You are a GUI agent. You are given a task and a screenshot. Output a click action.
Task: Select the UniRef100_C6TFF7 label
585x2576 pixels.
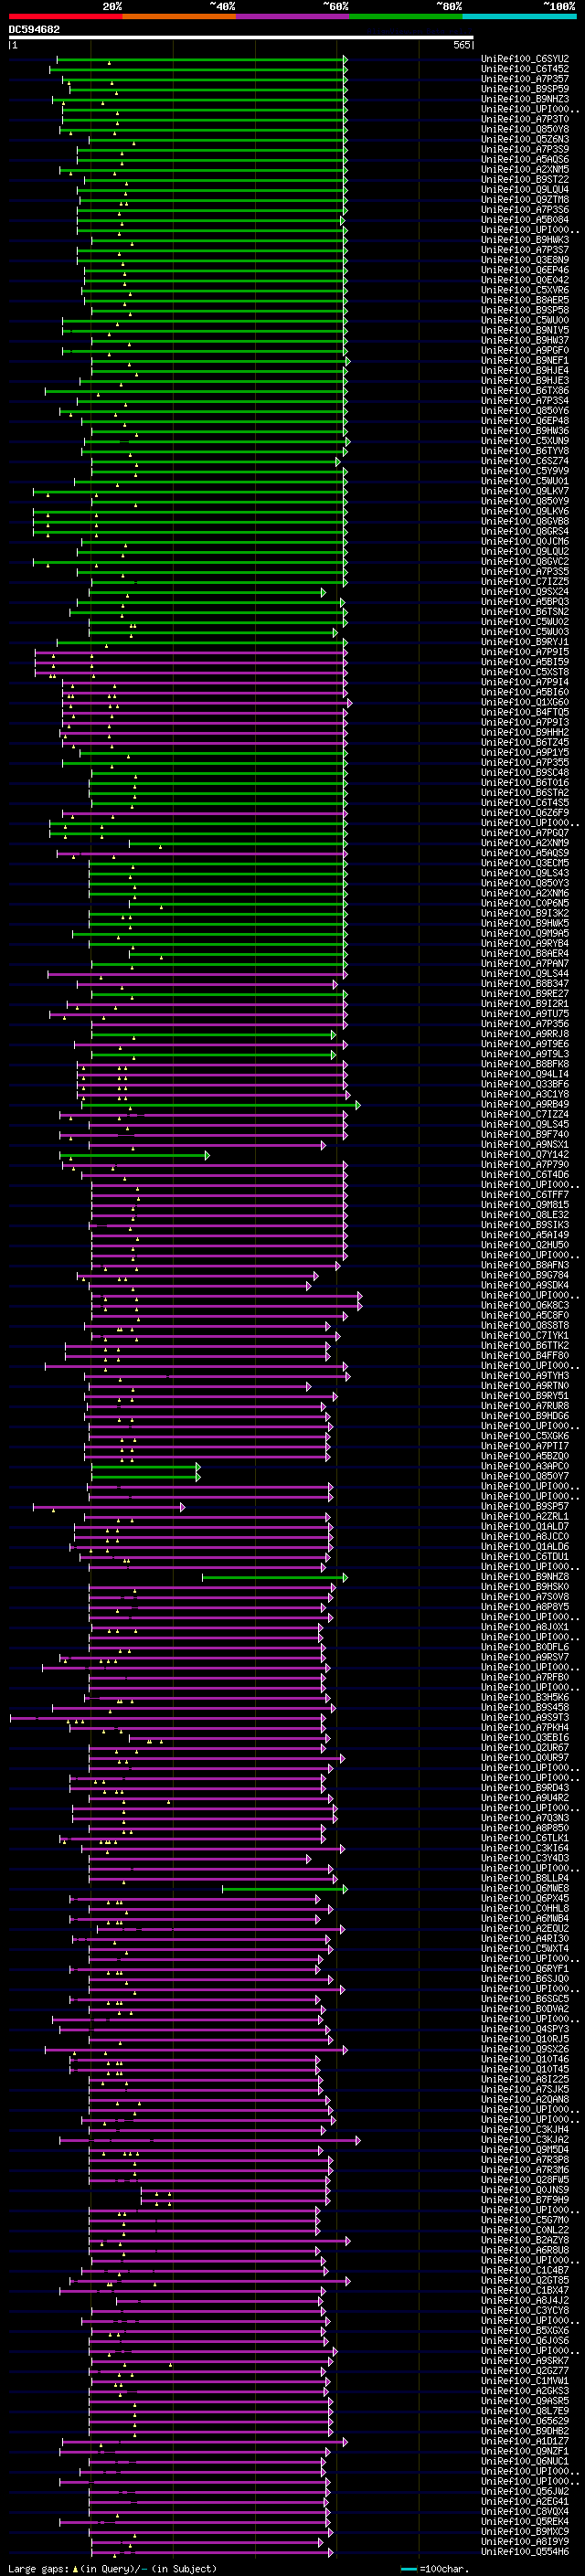(525, 1195)
